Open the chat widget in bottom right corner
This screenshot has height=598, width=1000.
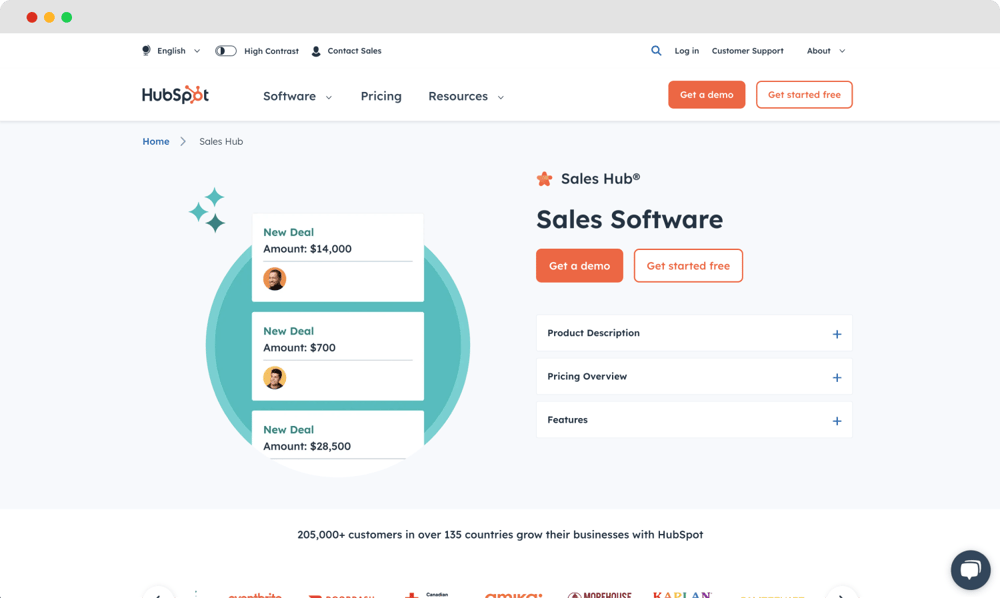click(970, 569)
